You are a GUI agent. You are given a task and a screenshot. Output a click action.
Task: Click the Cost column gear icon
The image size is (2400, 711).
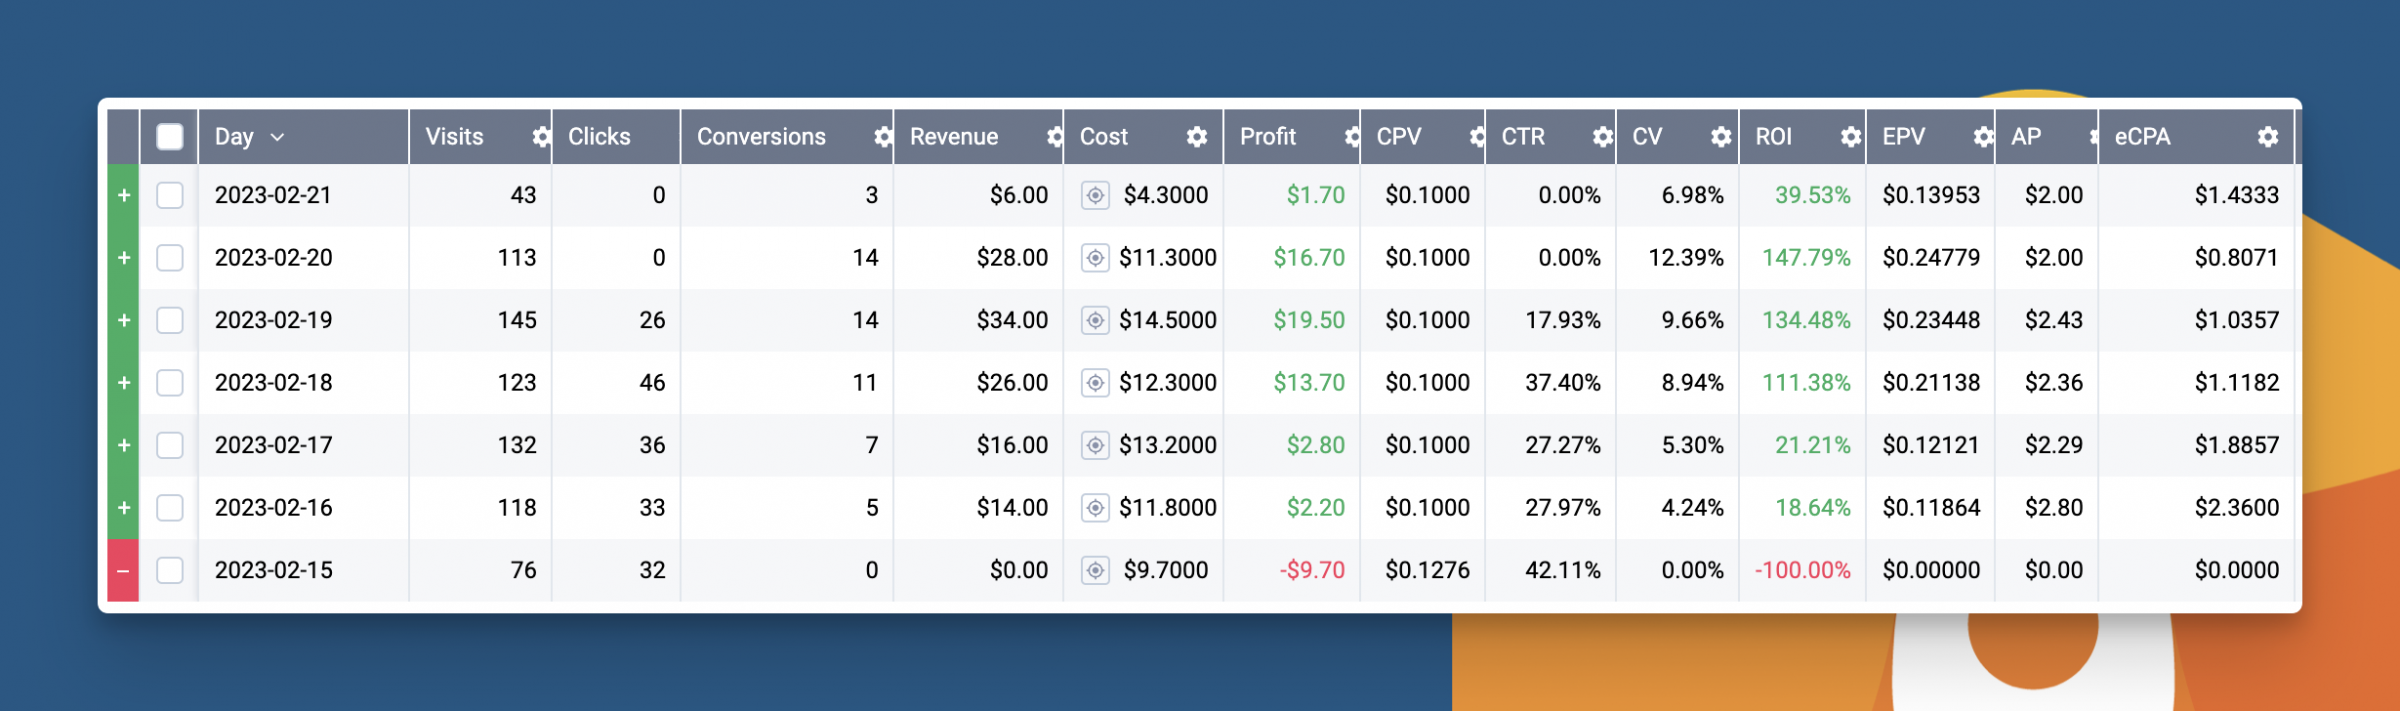1196,137
